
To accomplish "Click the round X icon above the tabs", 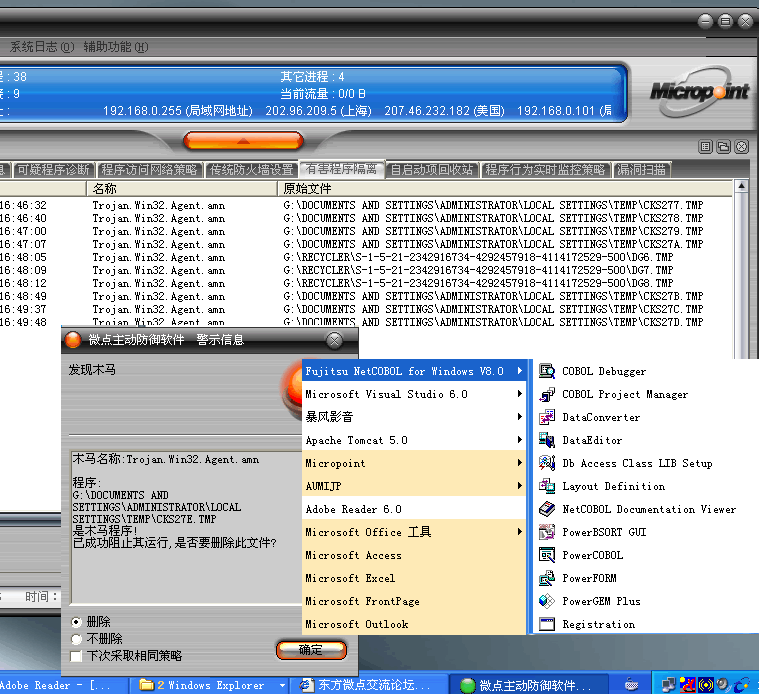I will click(x=741, y=147).
